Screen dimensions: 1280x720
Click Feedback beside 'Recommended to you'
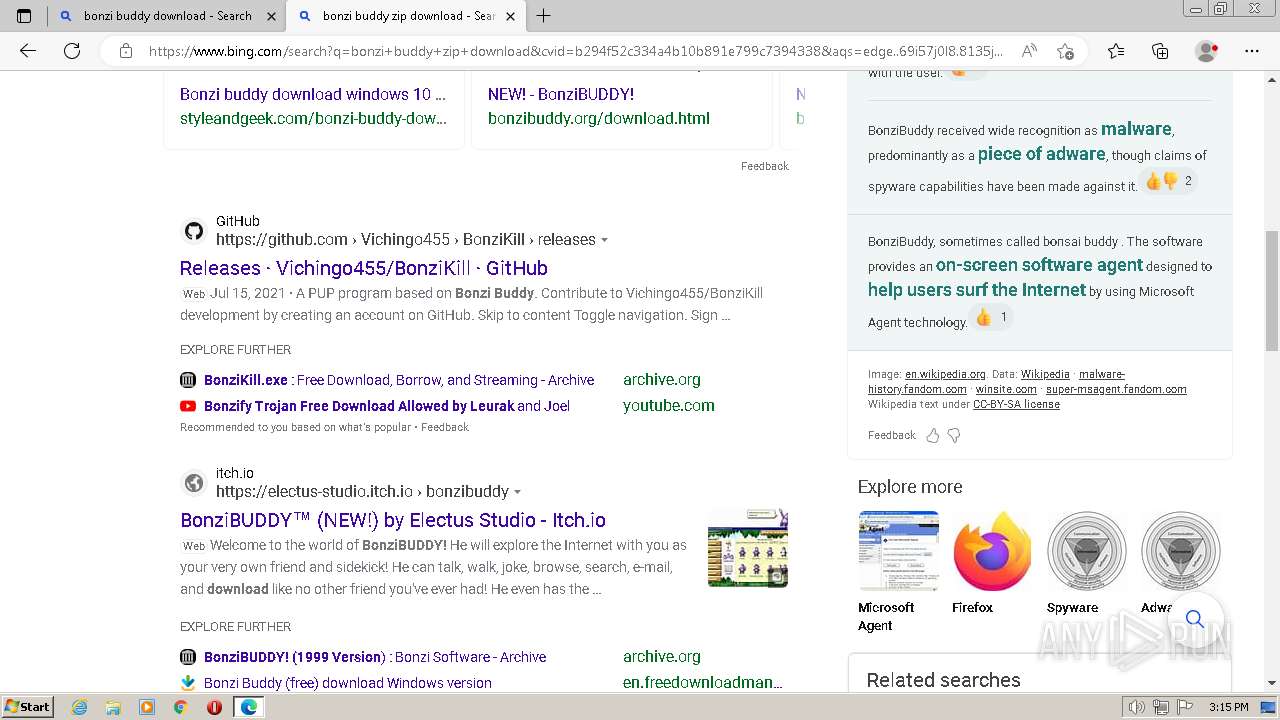tap(445, 427)
